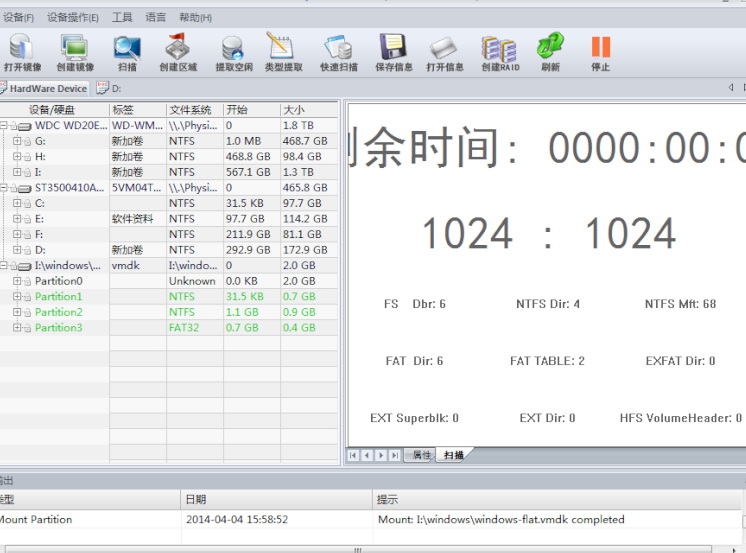Screen dimensions: 746x553
Task: Click the 日期 column header in output
Action: 276,499
